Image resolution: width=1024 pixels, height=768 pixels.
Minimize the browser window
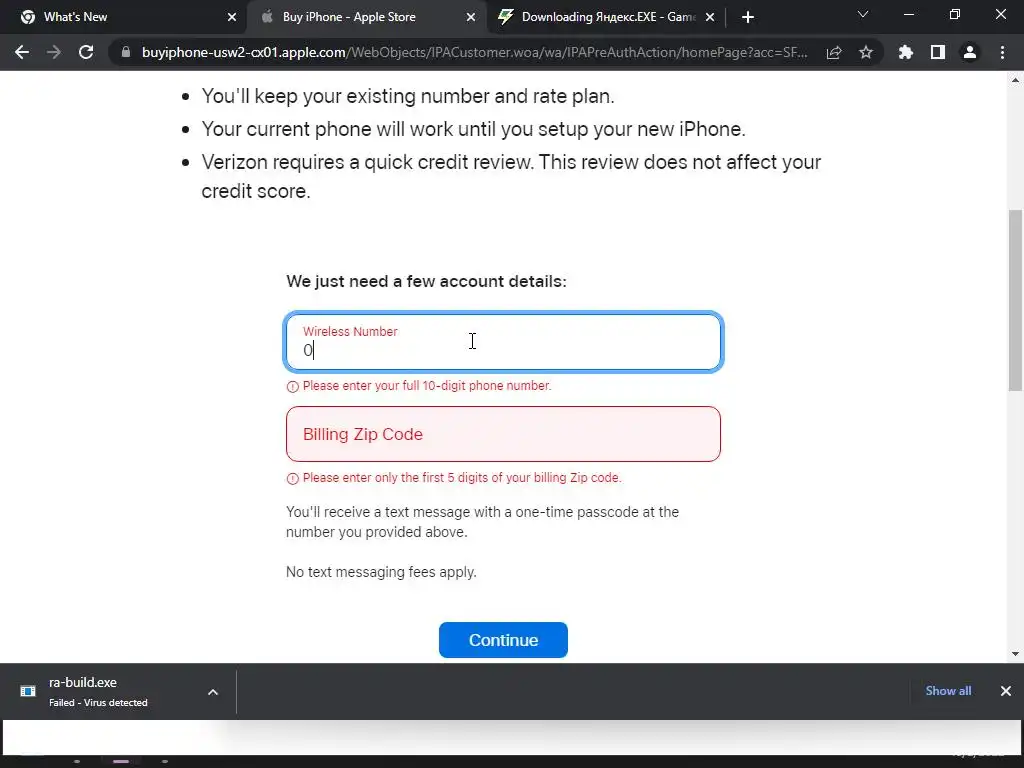click(908, 14)
